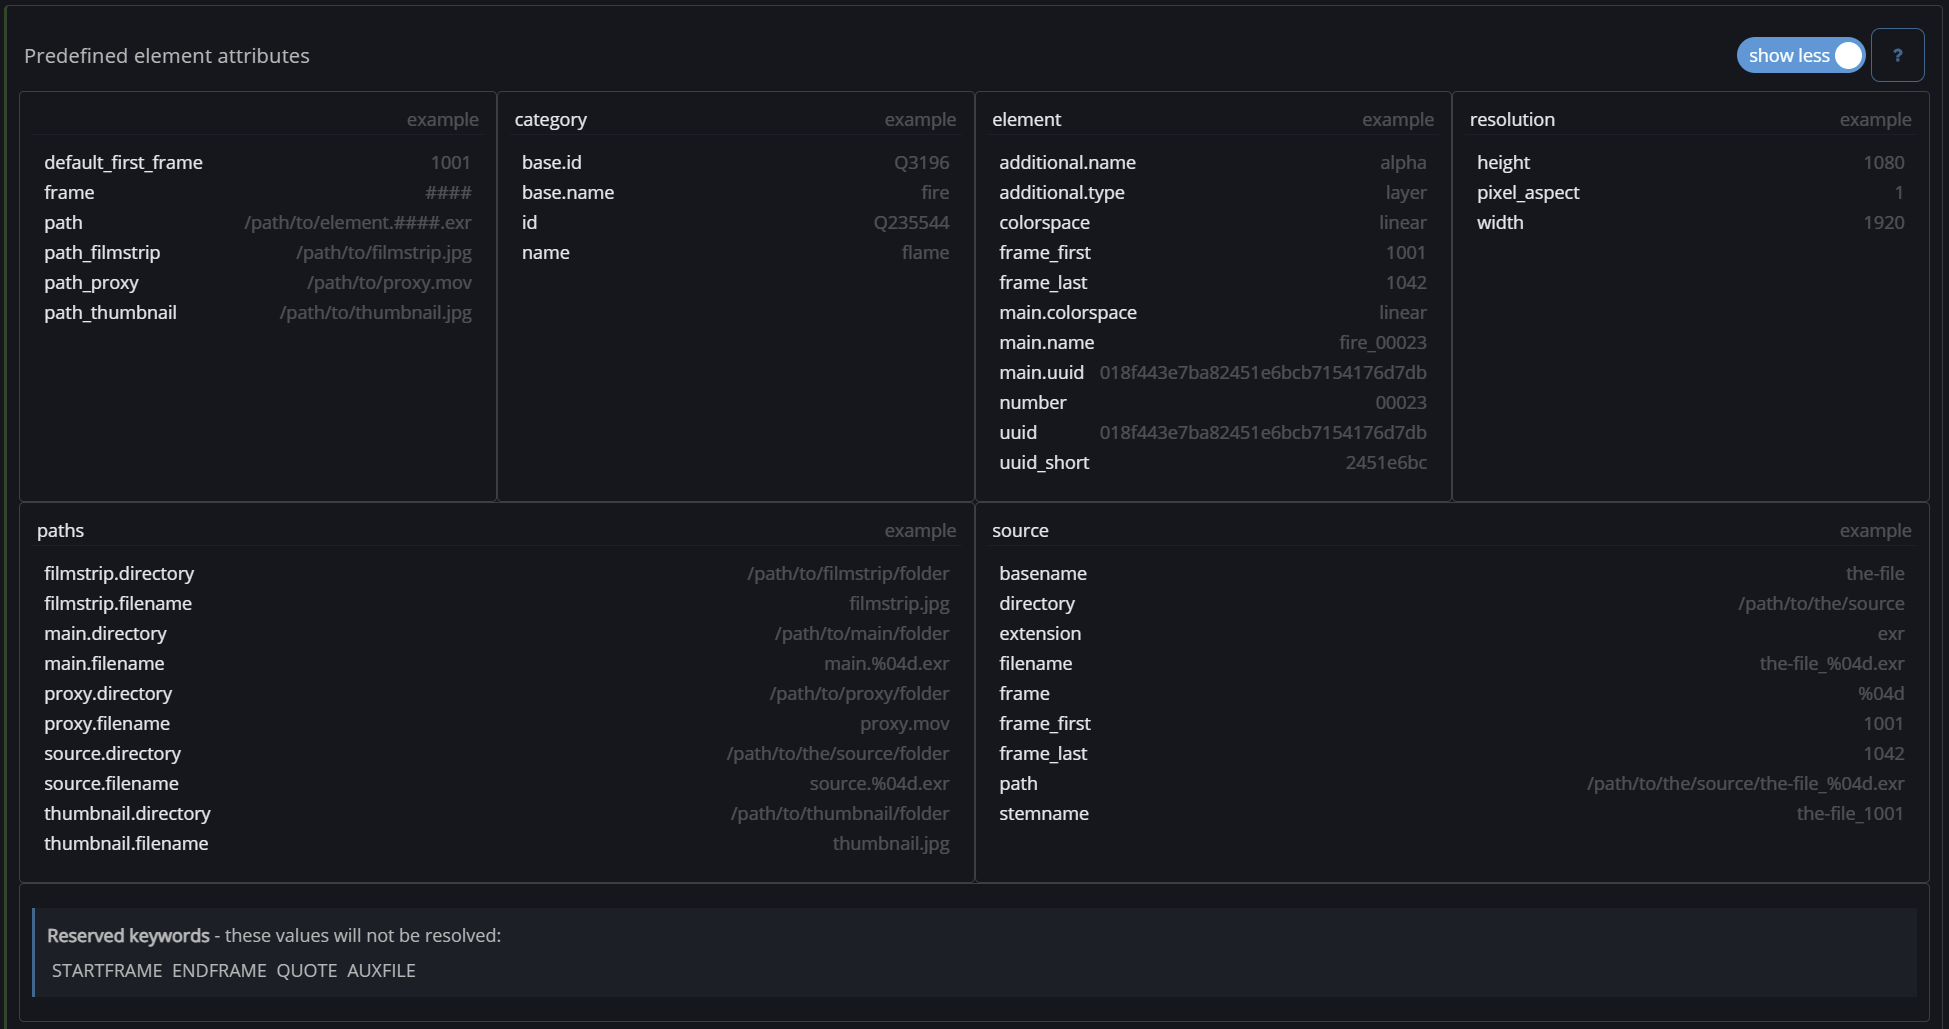Click the filmstrip.directory paths attribute
Viewport: 1949px width, 1029px height.
(119, 573)
